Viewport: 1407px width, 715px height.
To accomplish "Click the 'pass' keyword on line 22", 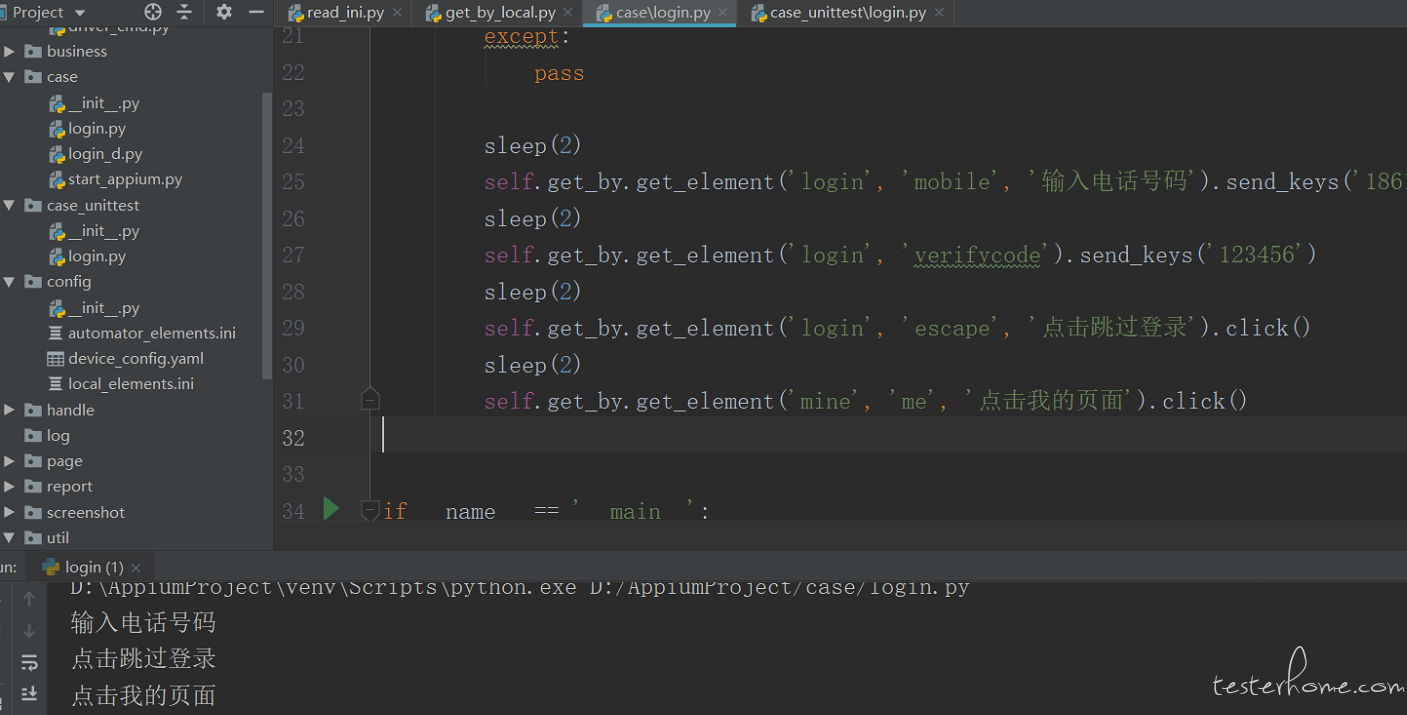I will click(559, 73).
